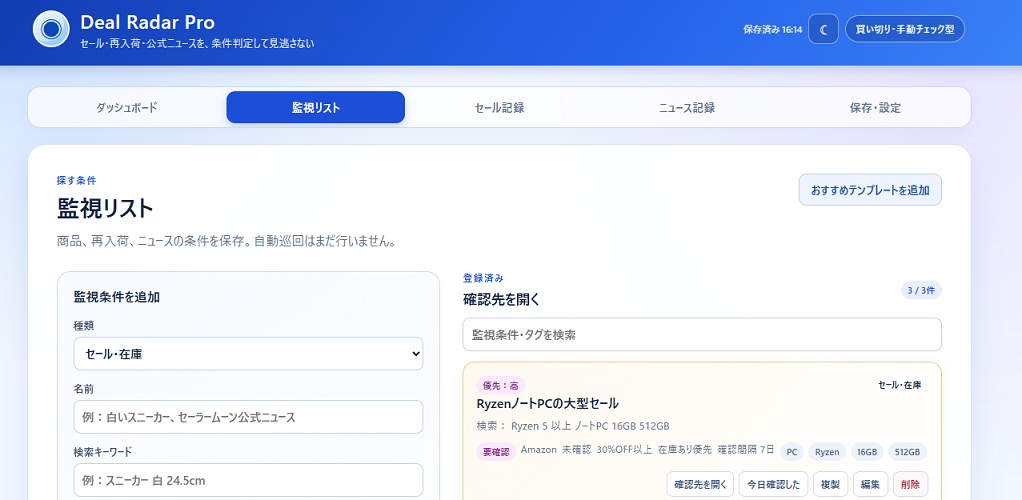Screen dimensions: 1022x500
Task: Click the 編集 button on the Ryzen card
Action: pos(870,484)
